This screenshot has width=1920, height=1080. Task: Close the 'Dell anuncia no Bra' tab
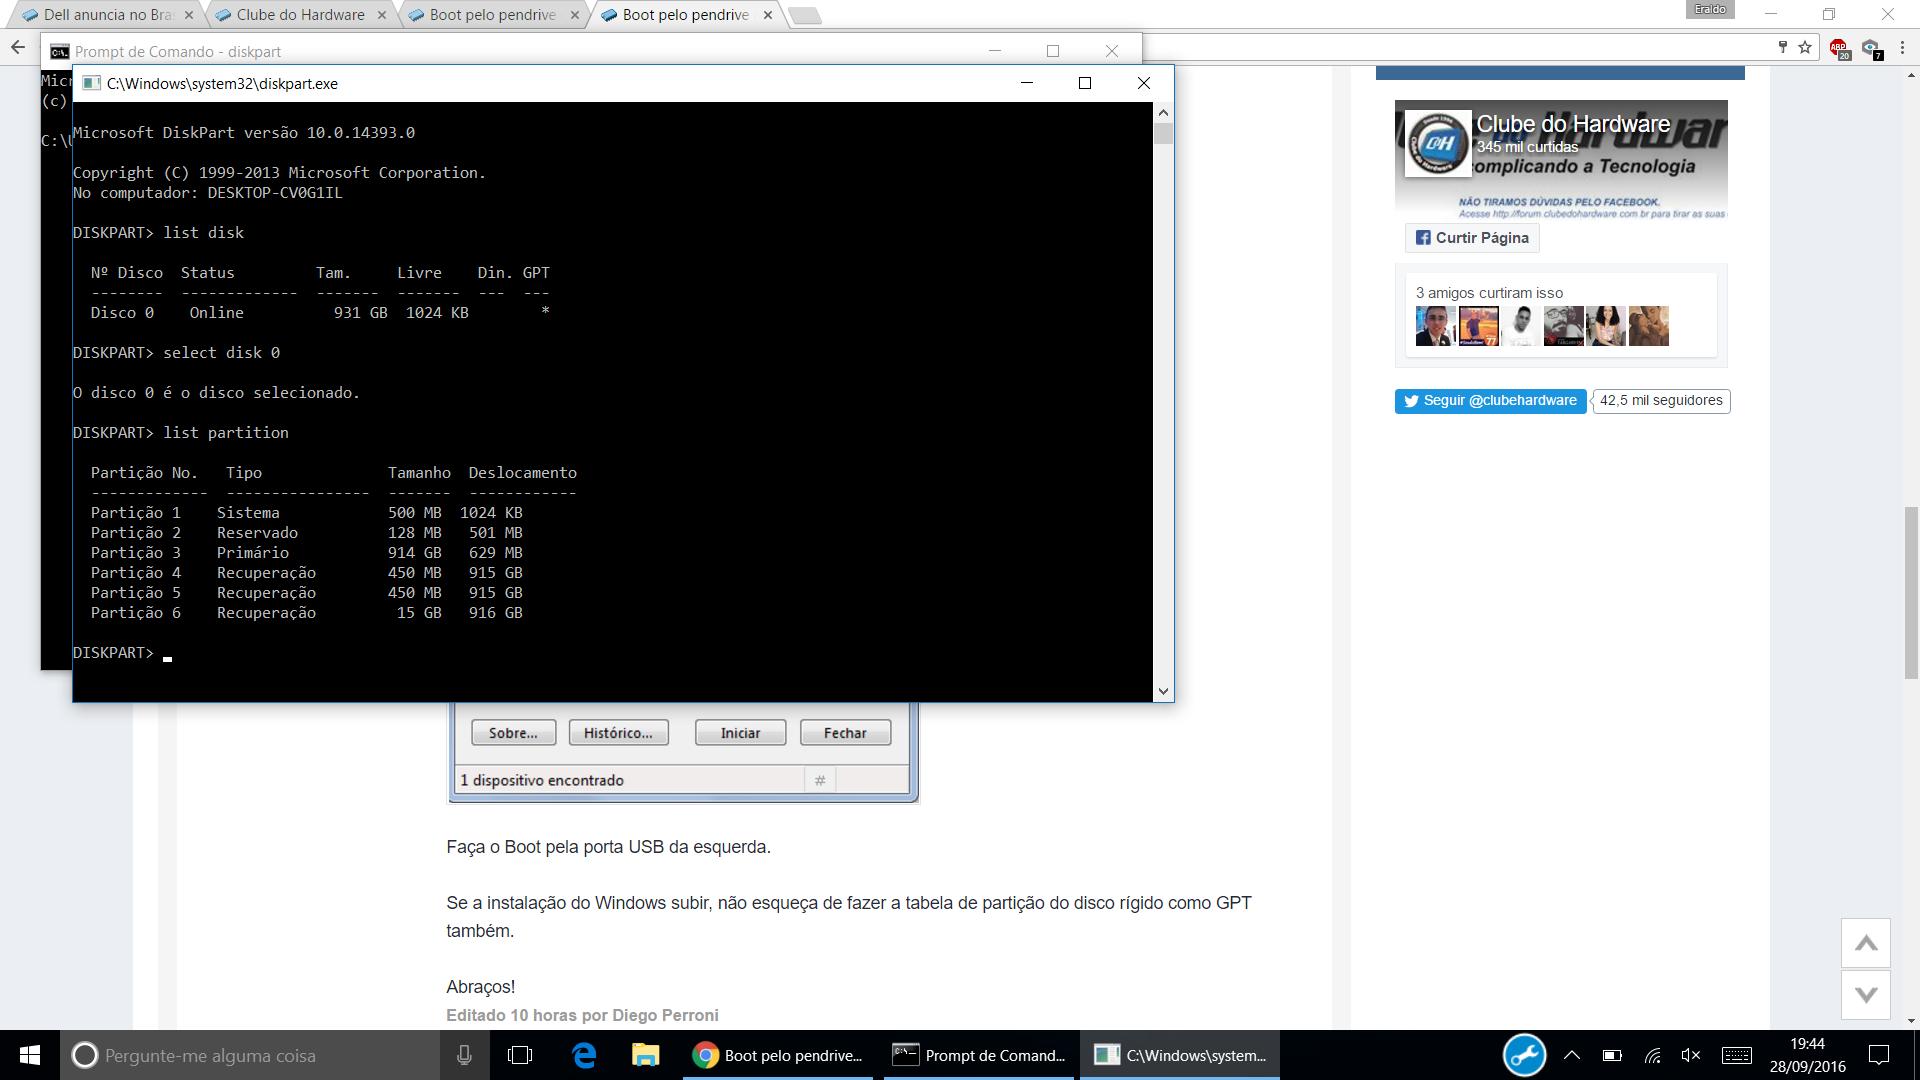point(189,15)
